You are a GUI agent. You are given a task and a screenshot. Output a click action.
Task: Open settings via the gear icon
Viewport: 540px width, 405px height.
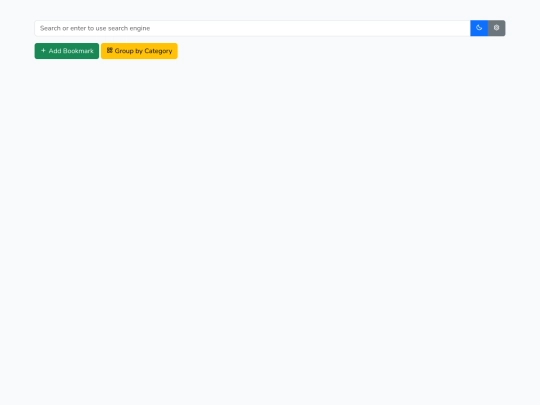click(x=497, y=28)
